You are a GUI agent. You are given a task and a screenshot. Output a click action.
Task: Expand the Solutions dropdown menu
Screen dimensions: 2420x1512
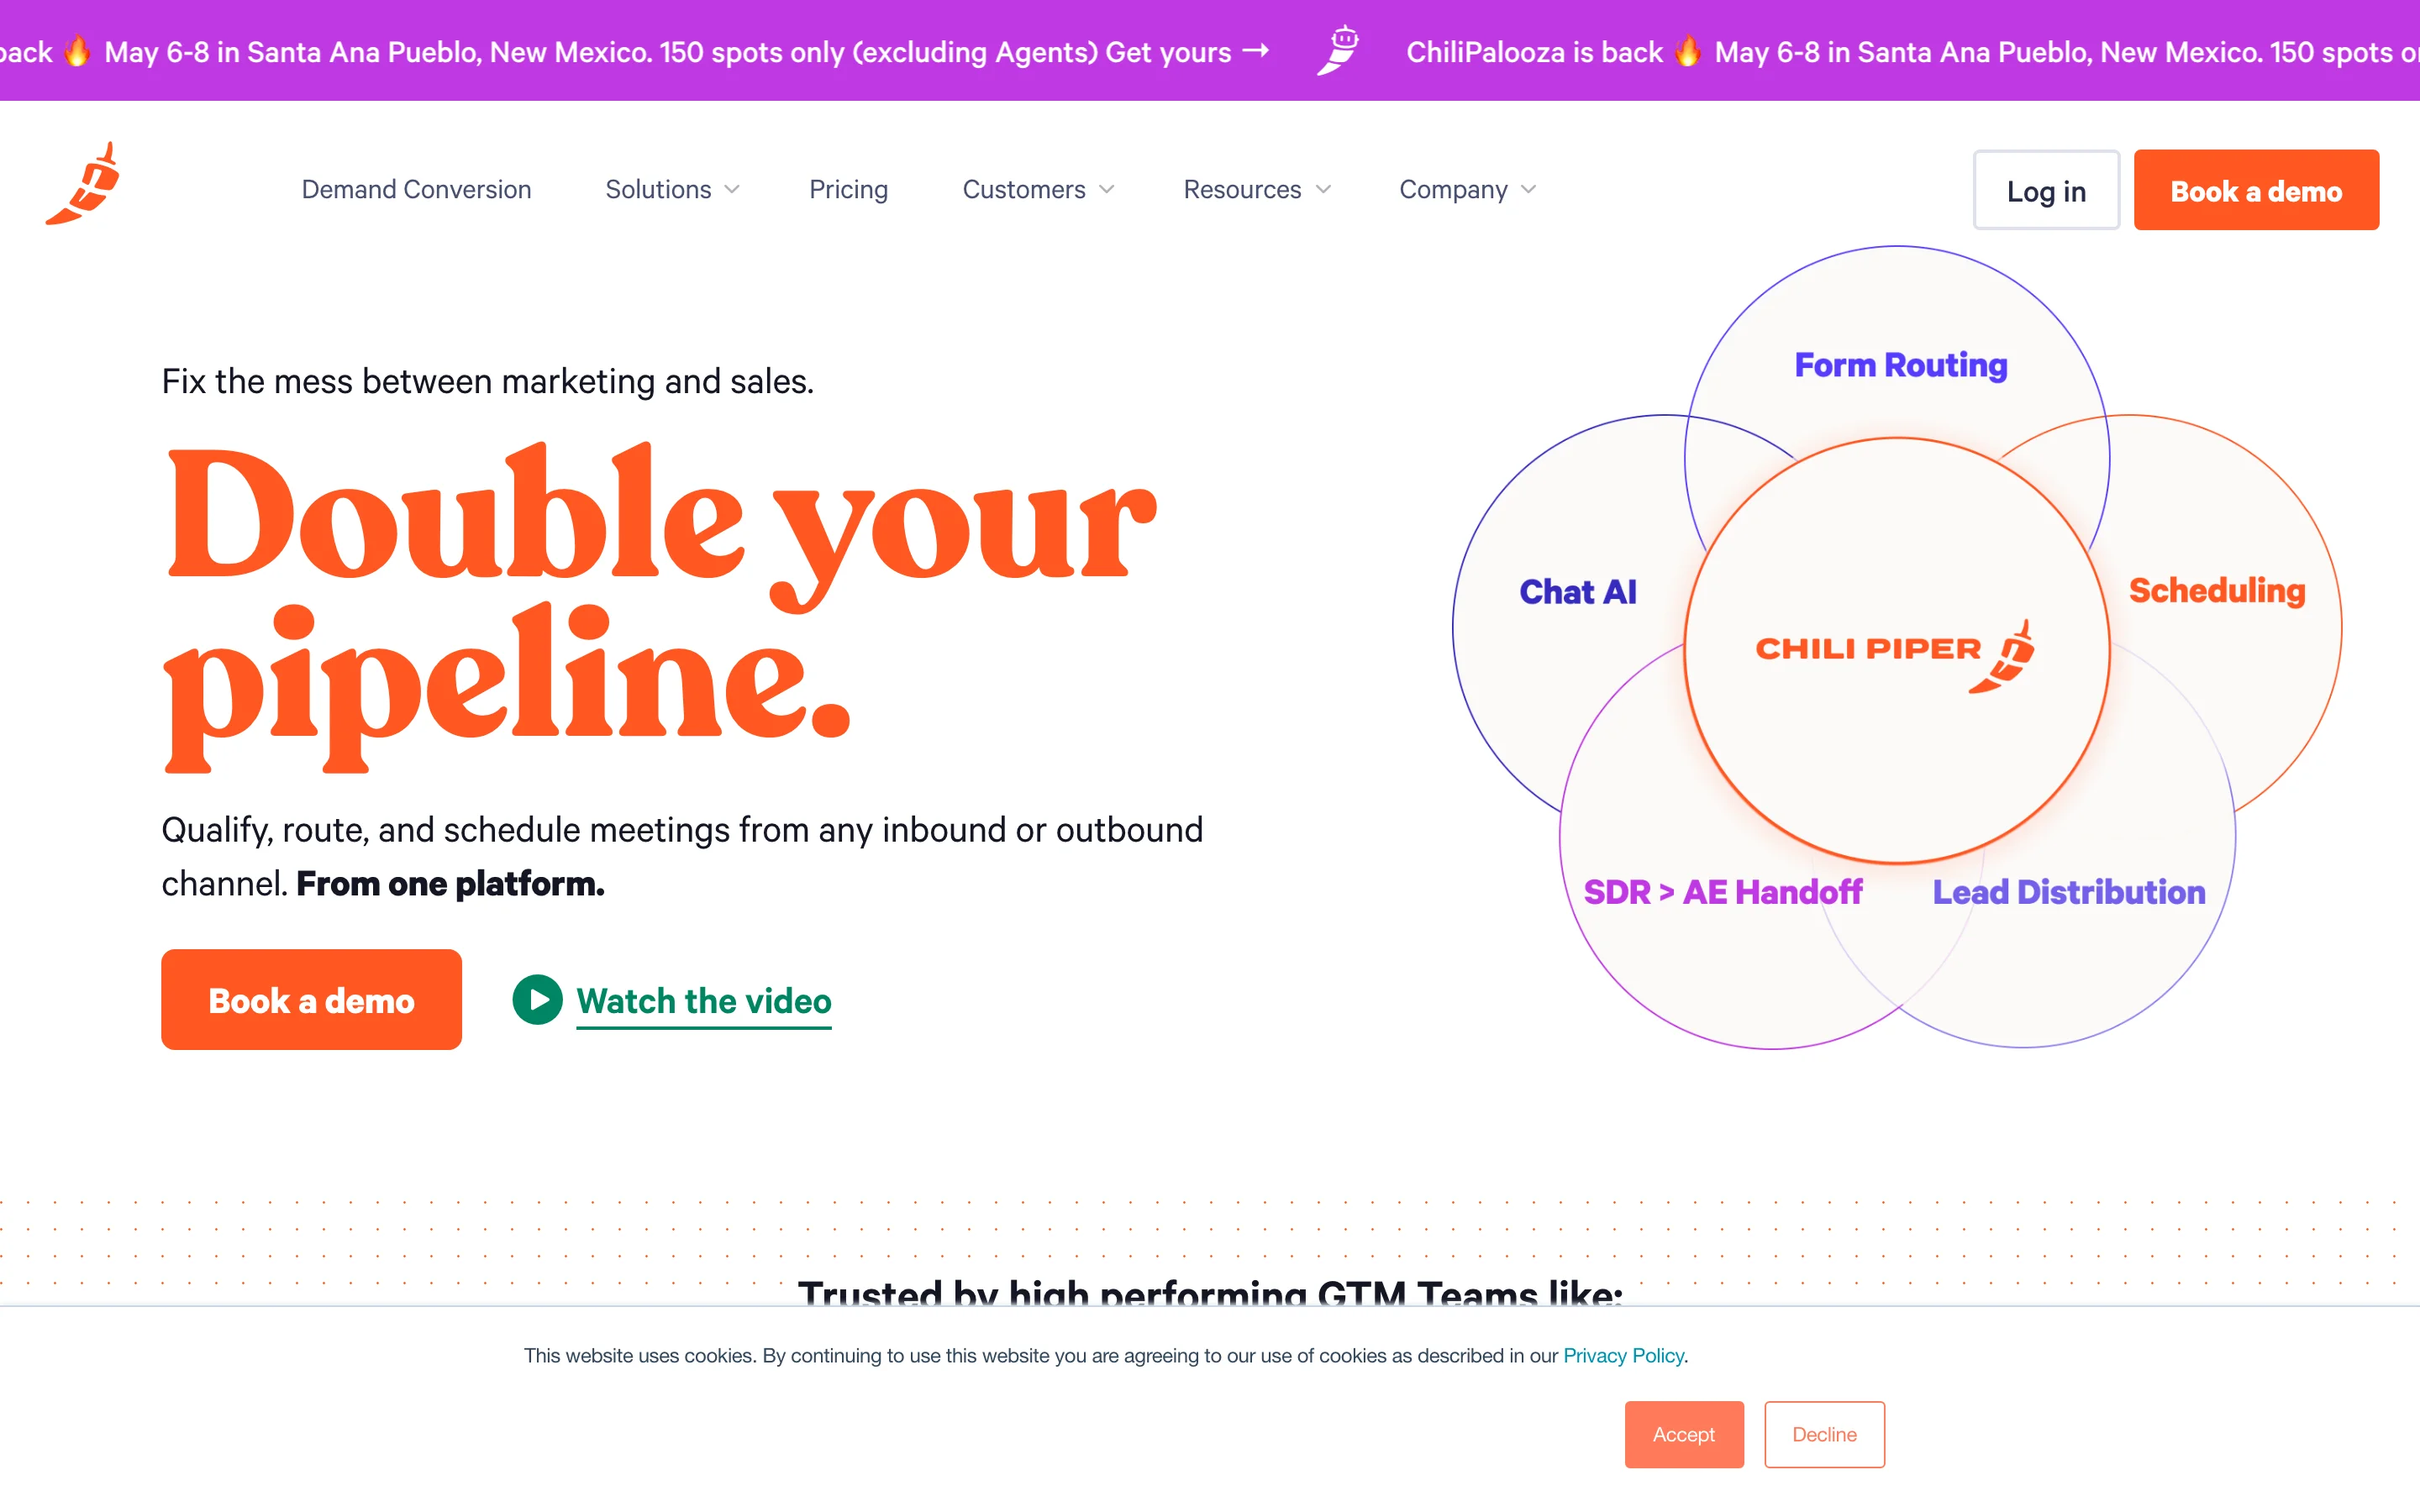pyautogui.click(x=672, y=190)
